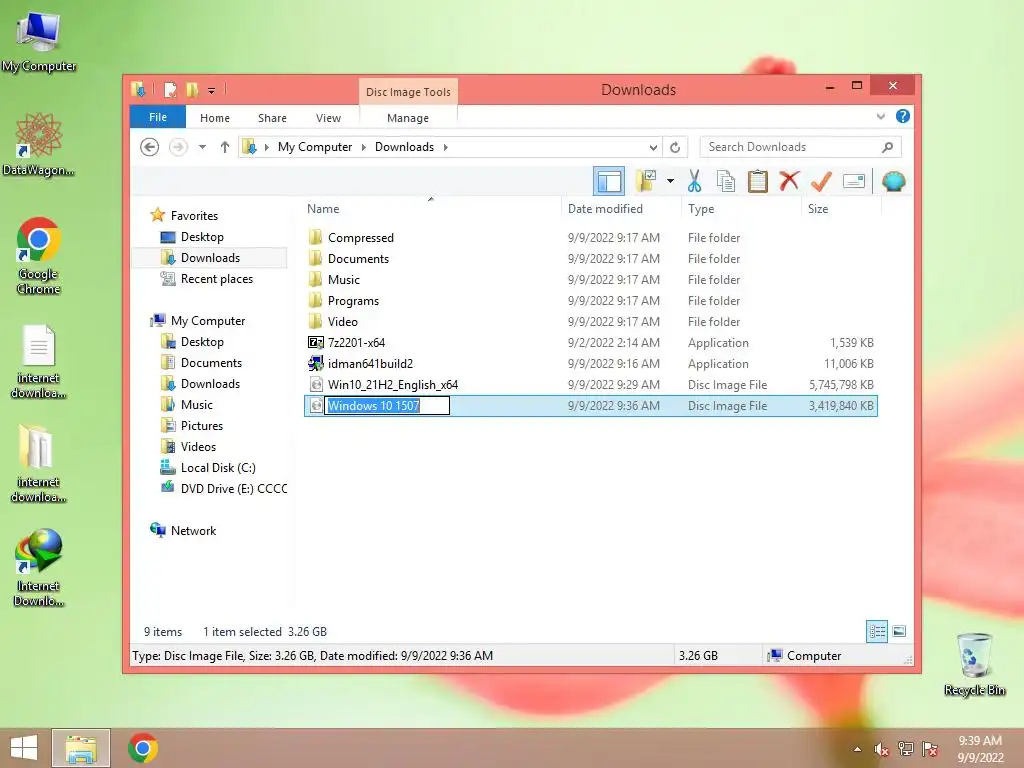Click the Forward navigation arrow
Viewport: 1024px width, 768px height.
click(178, 147)
